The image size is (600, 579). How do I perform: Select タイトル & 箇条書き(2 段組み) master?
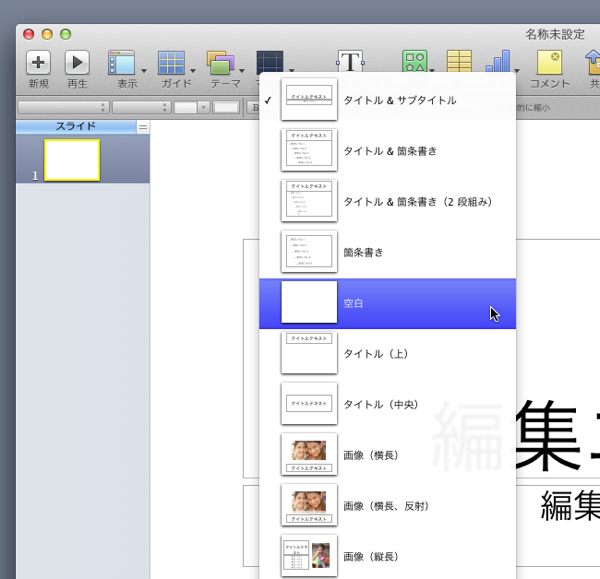click(387, 202)
